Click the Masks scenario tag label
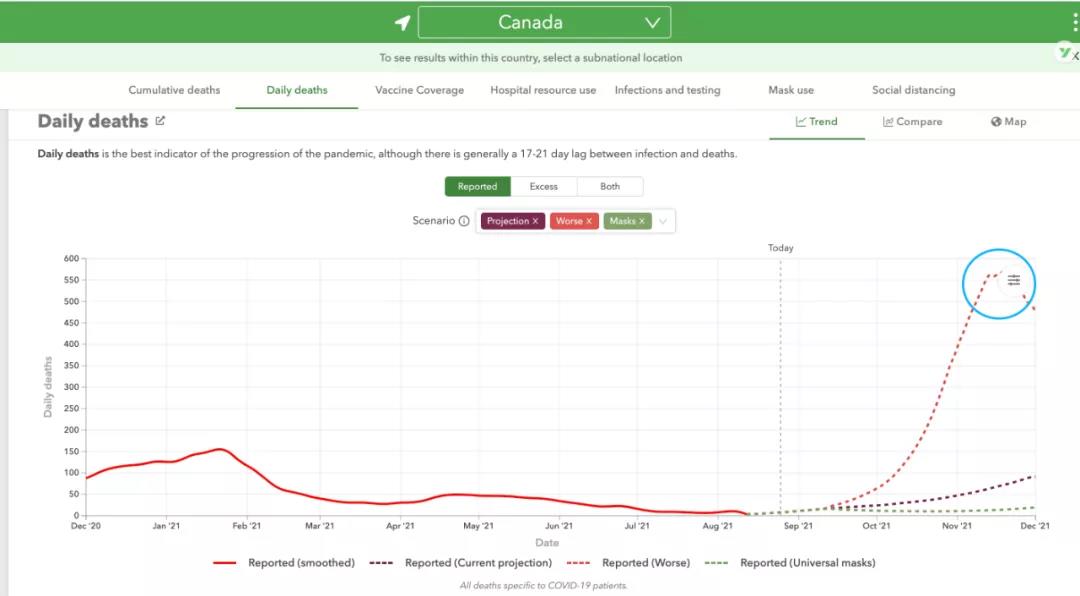Screen dimensions: 1080x596 point(623,221)
